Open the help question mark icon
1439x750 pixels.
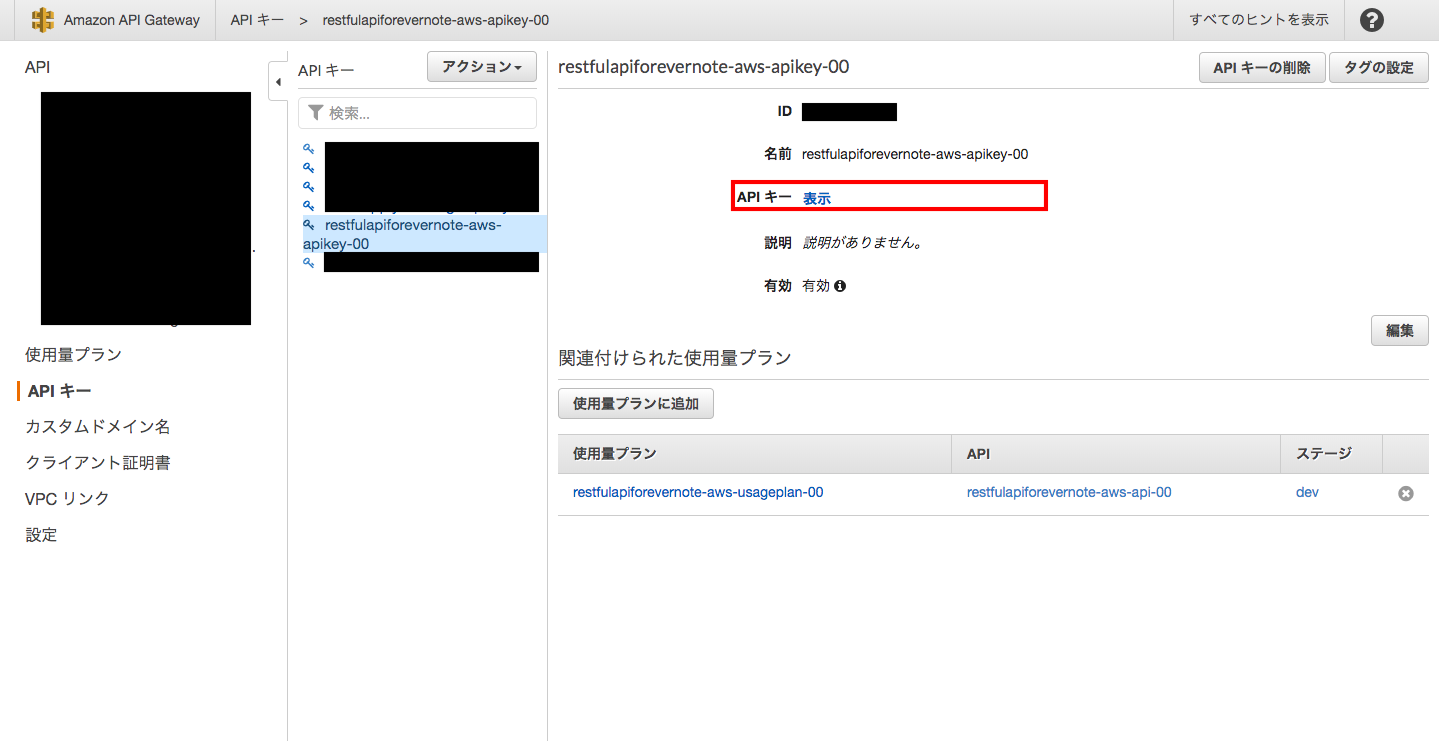pyautogui.click(x=1373, y=20)
